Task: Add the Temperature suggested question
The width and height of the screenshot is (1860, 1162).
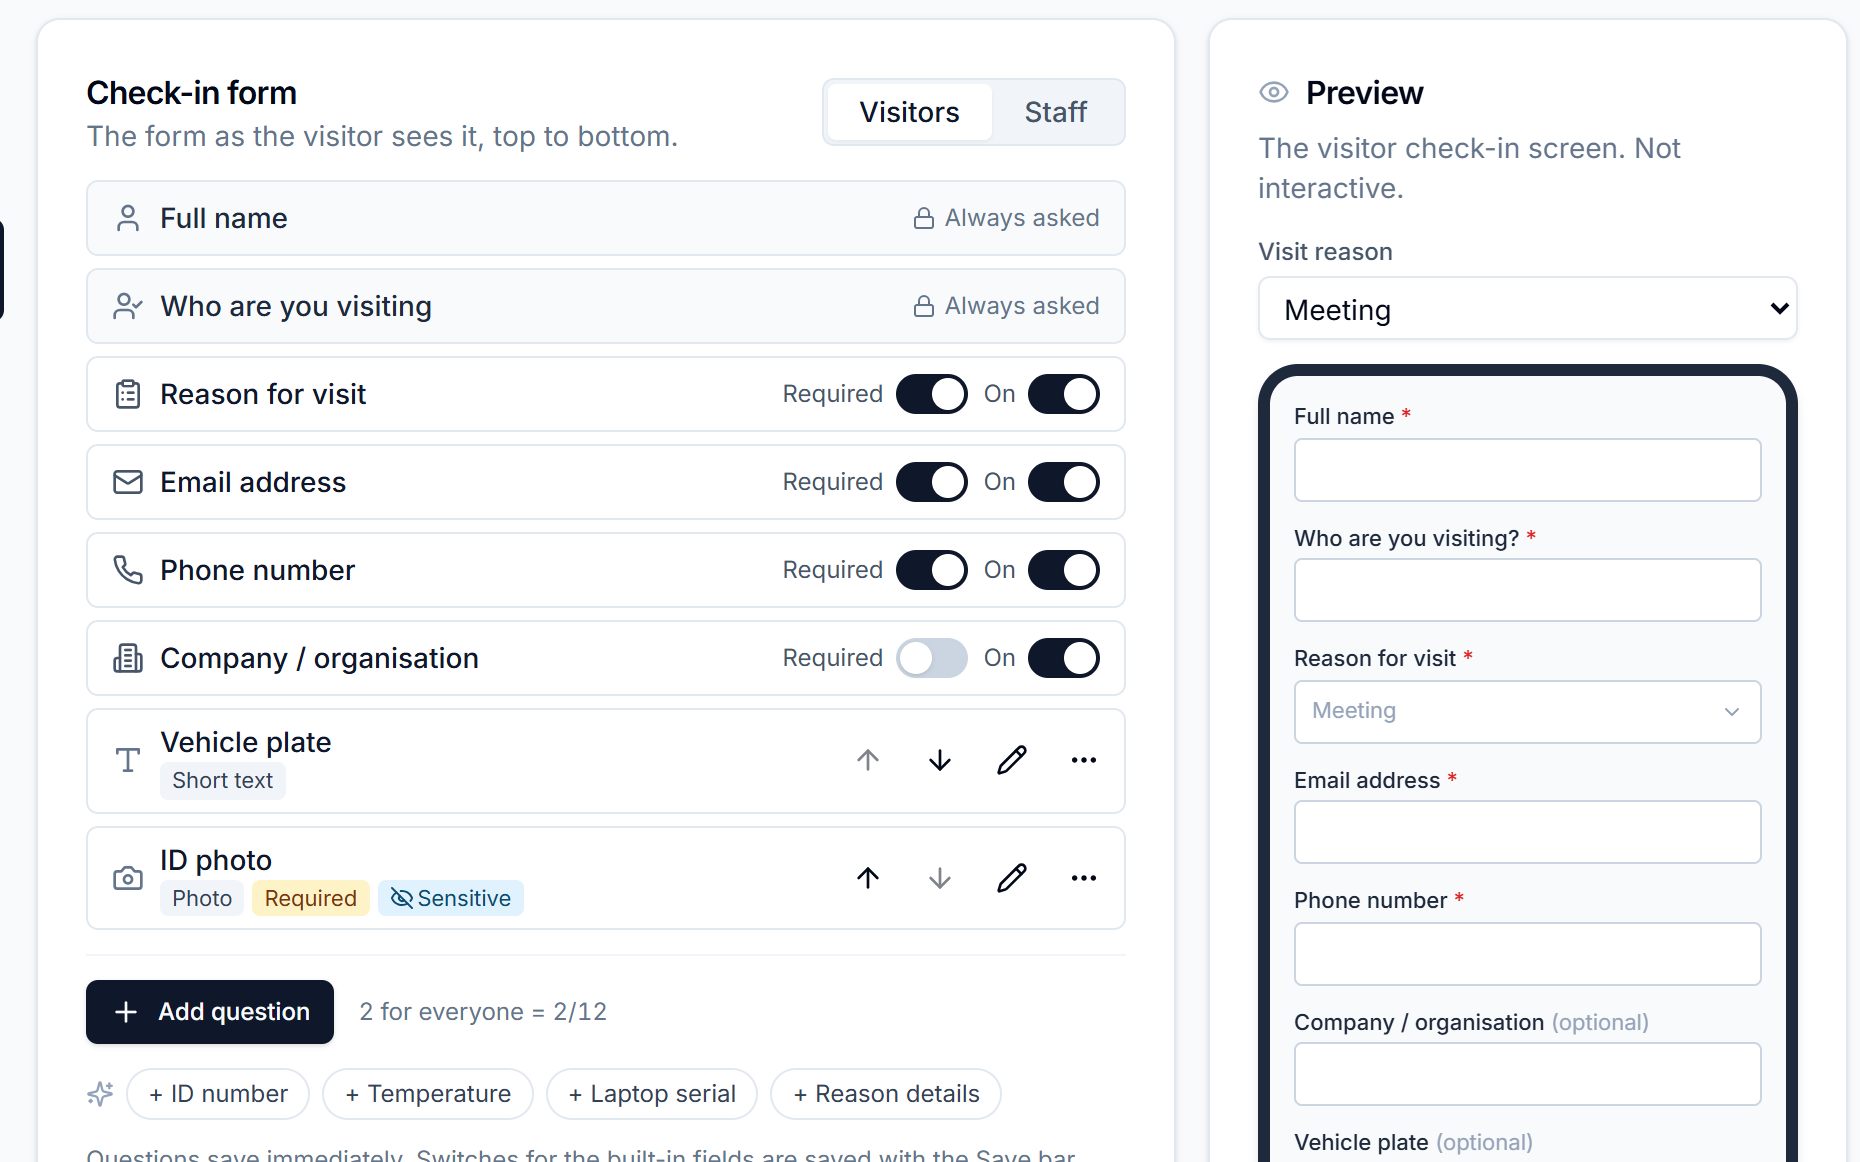Action: [428, 1094]
